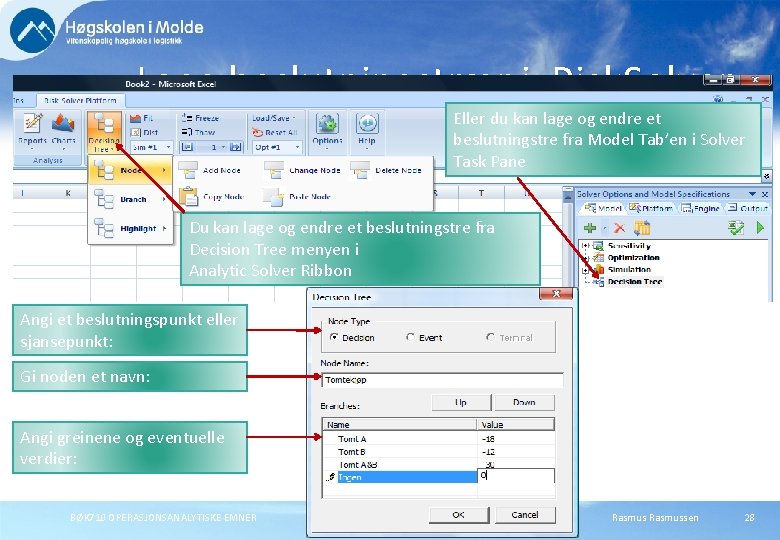Click the Up button in the Decision Tree dialog
The width and height of the screenshot is (780, 540).
coord(461,402)
